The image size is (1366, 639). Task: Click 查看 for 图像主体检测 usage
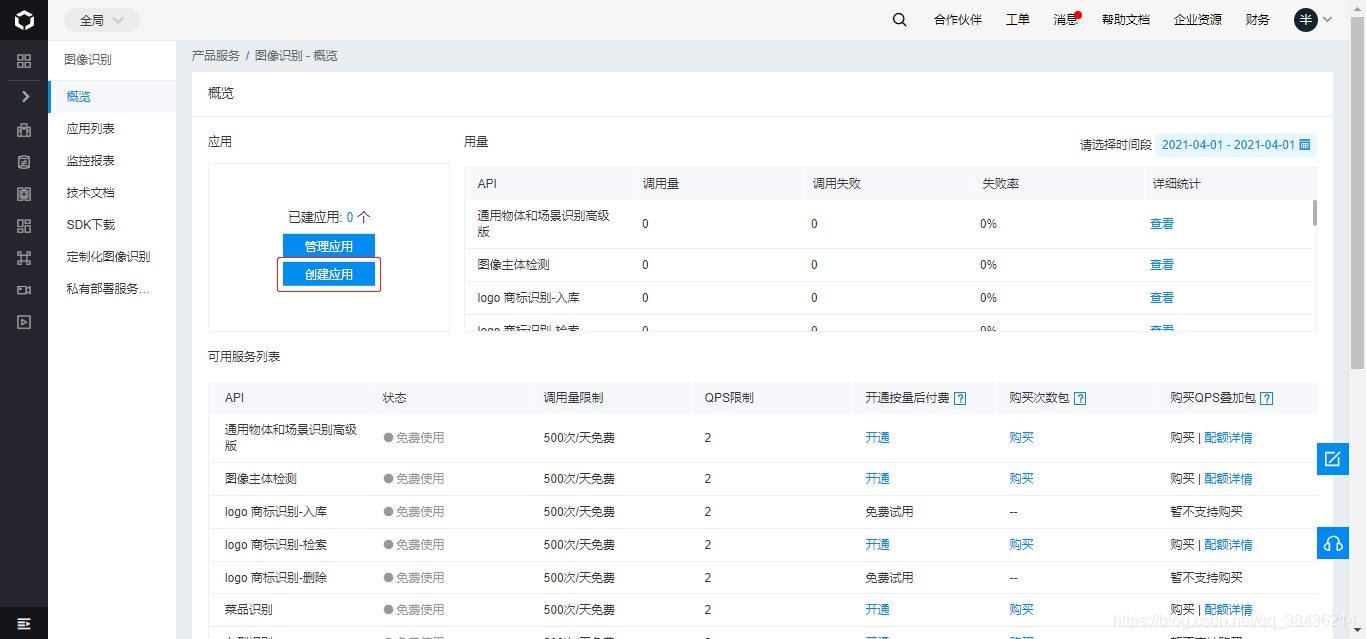[x=1162, y=265]
